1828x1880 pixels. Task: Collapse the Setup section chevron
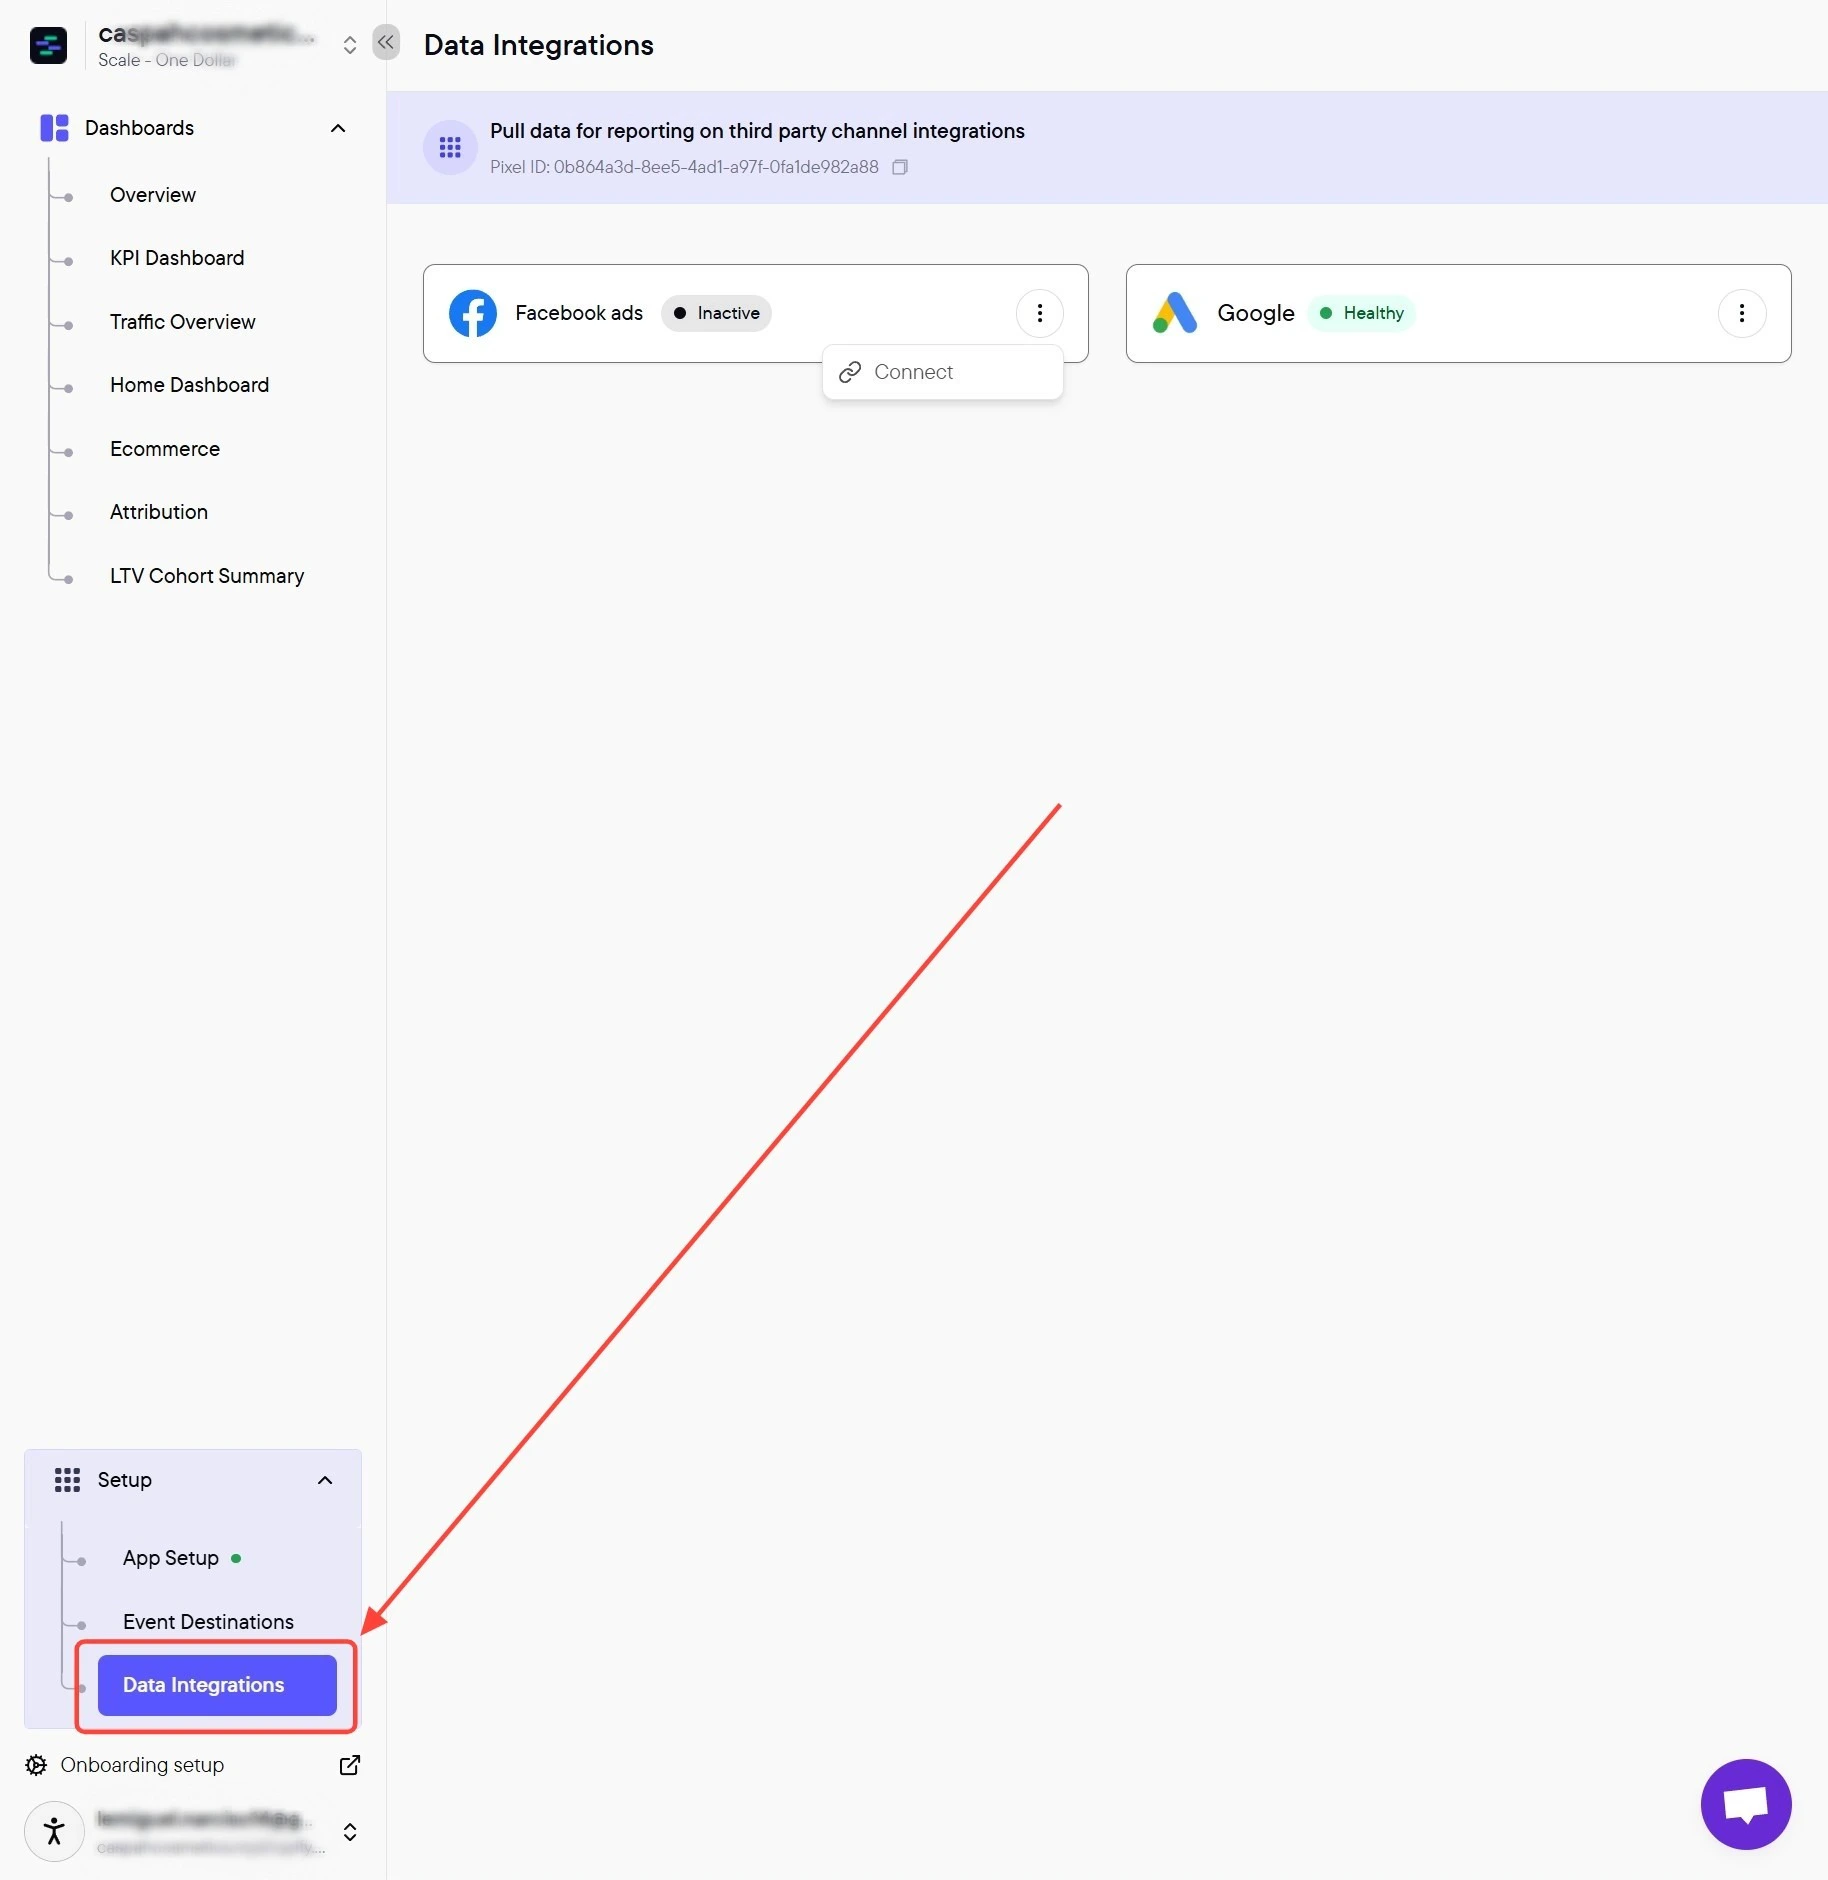pos(325,1480)
